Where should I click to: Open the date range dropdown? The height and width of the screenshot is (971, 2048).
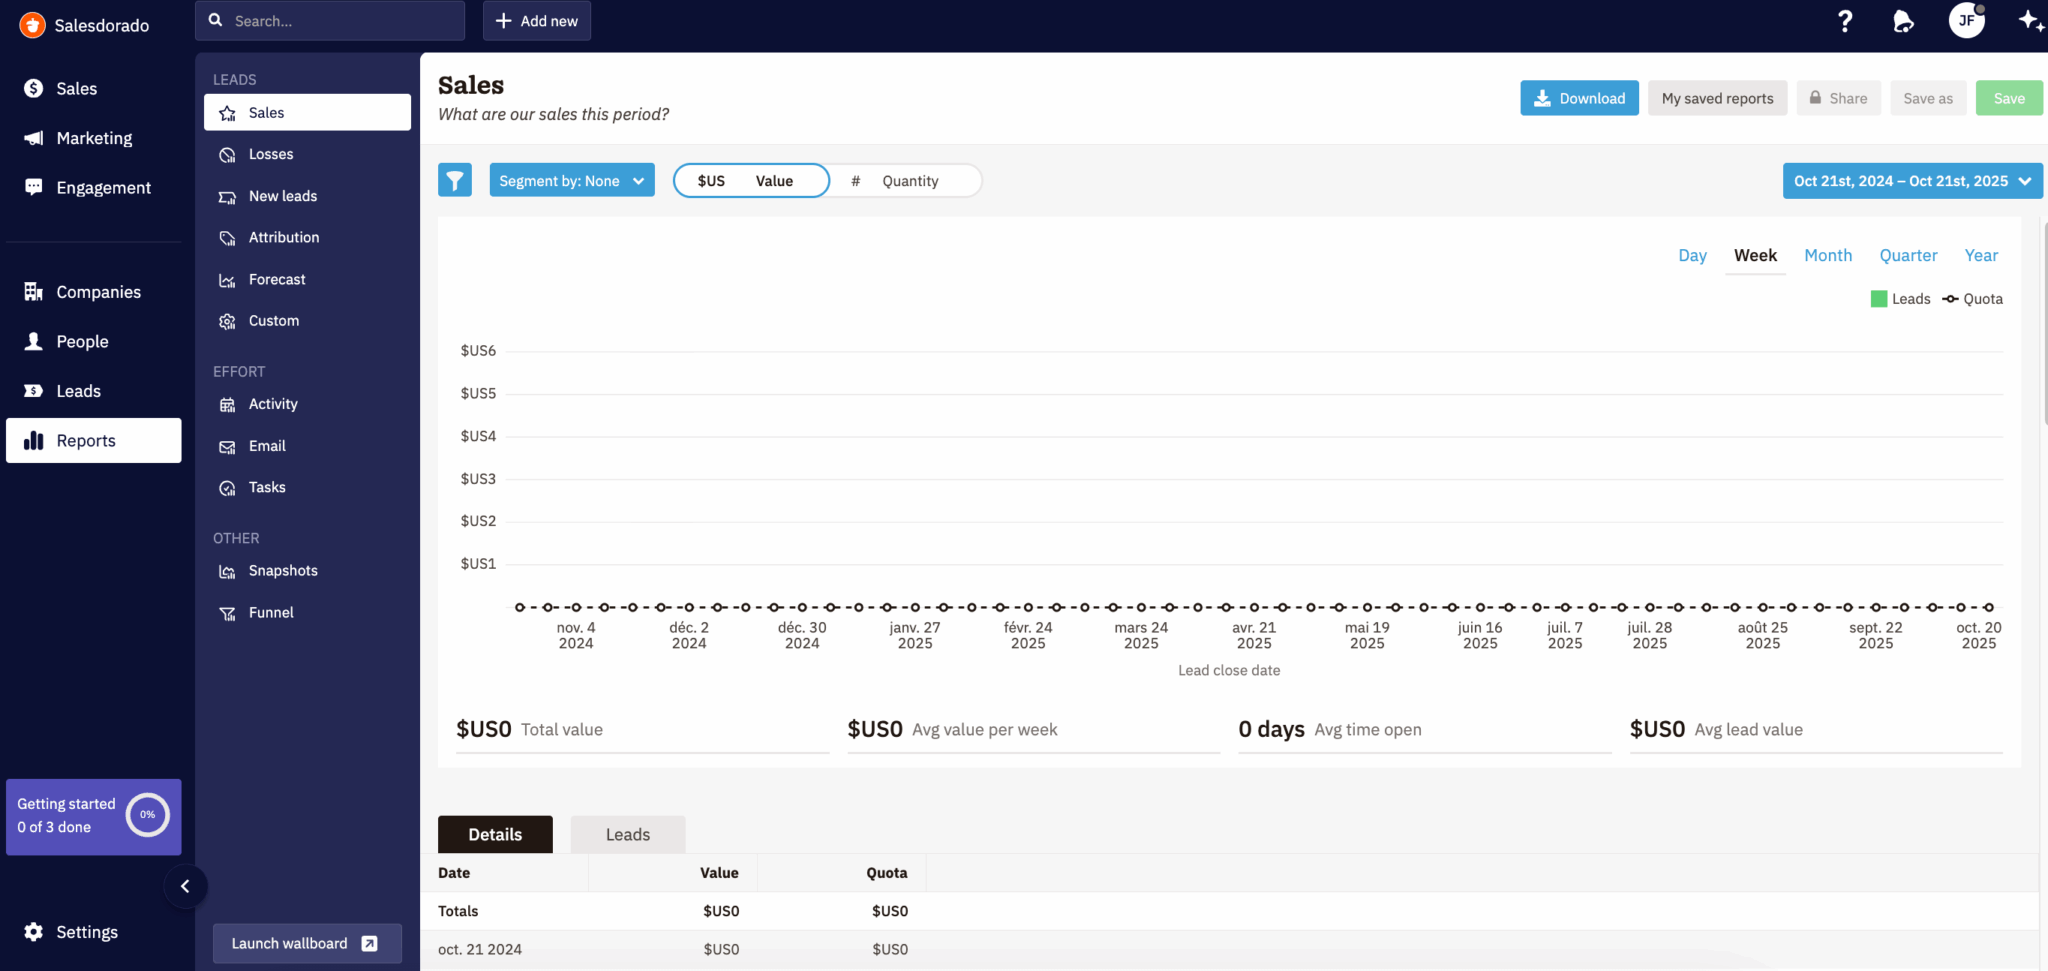(1912, 181)
